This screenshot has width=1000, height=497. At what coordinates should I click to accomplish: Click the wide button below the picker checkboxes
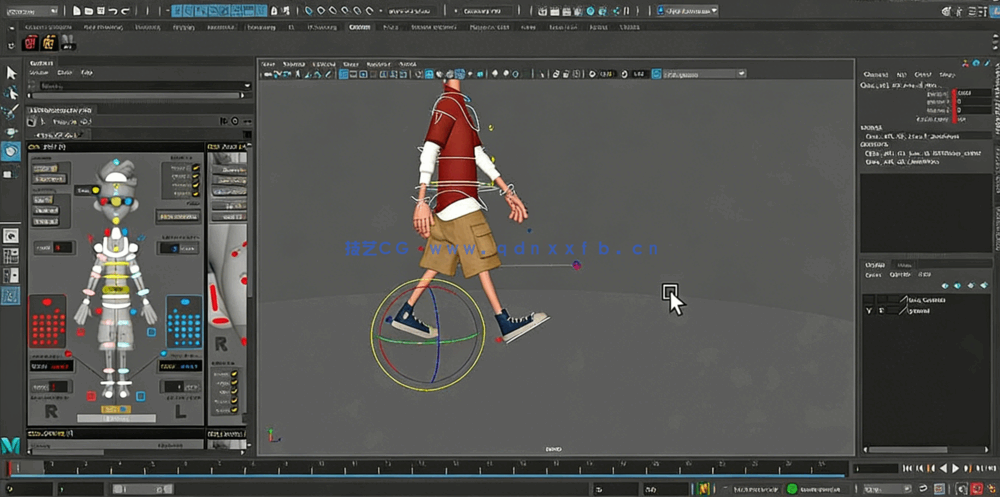point(179,216)
